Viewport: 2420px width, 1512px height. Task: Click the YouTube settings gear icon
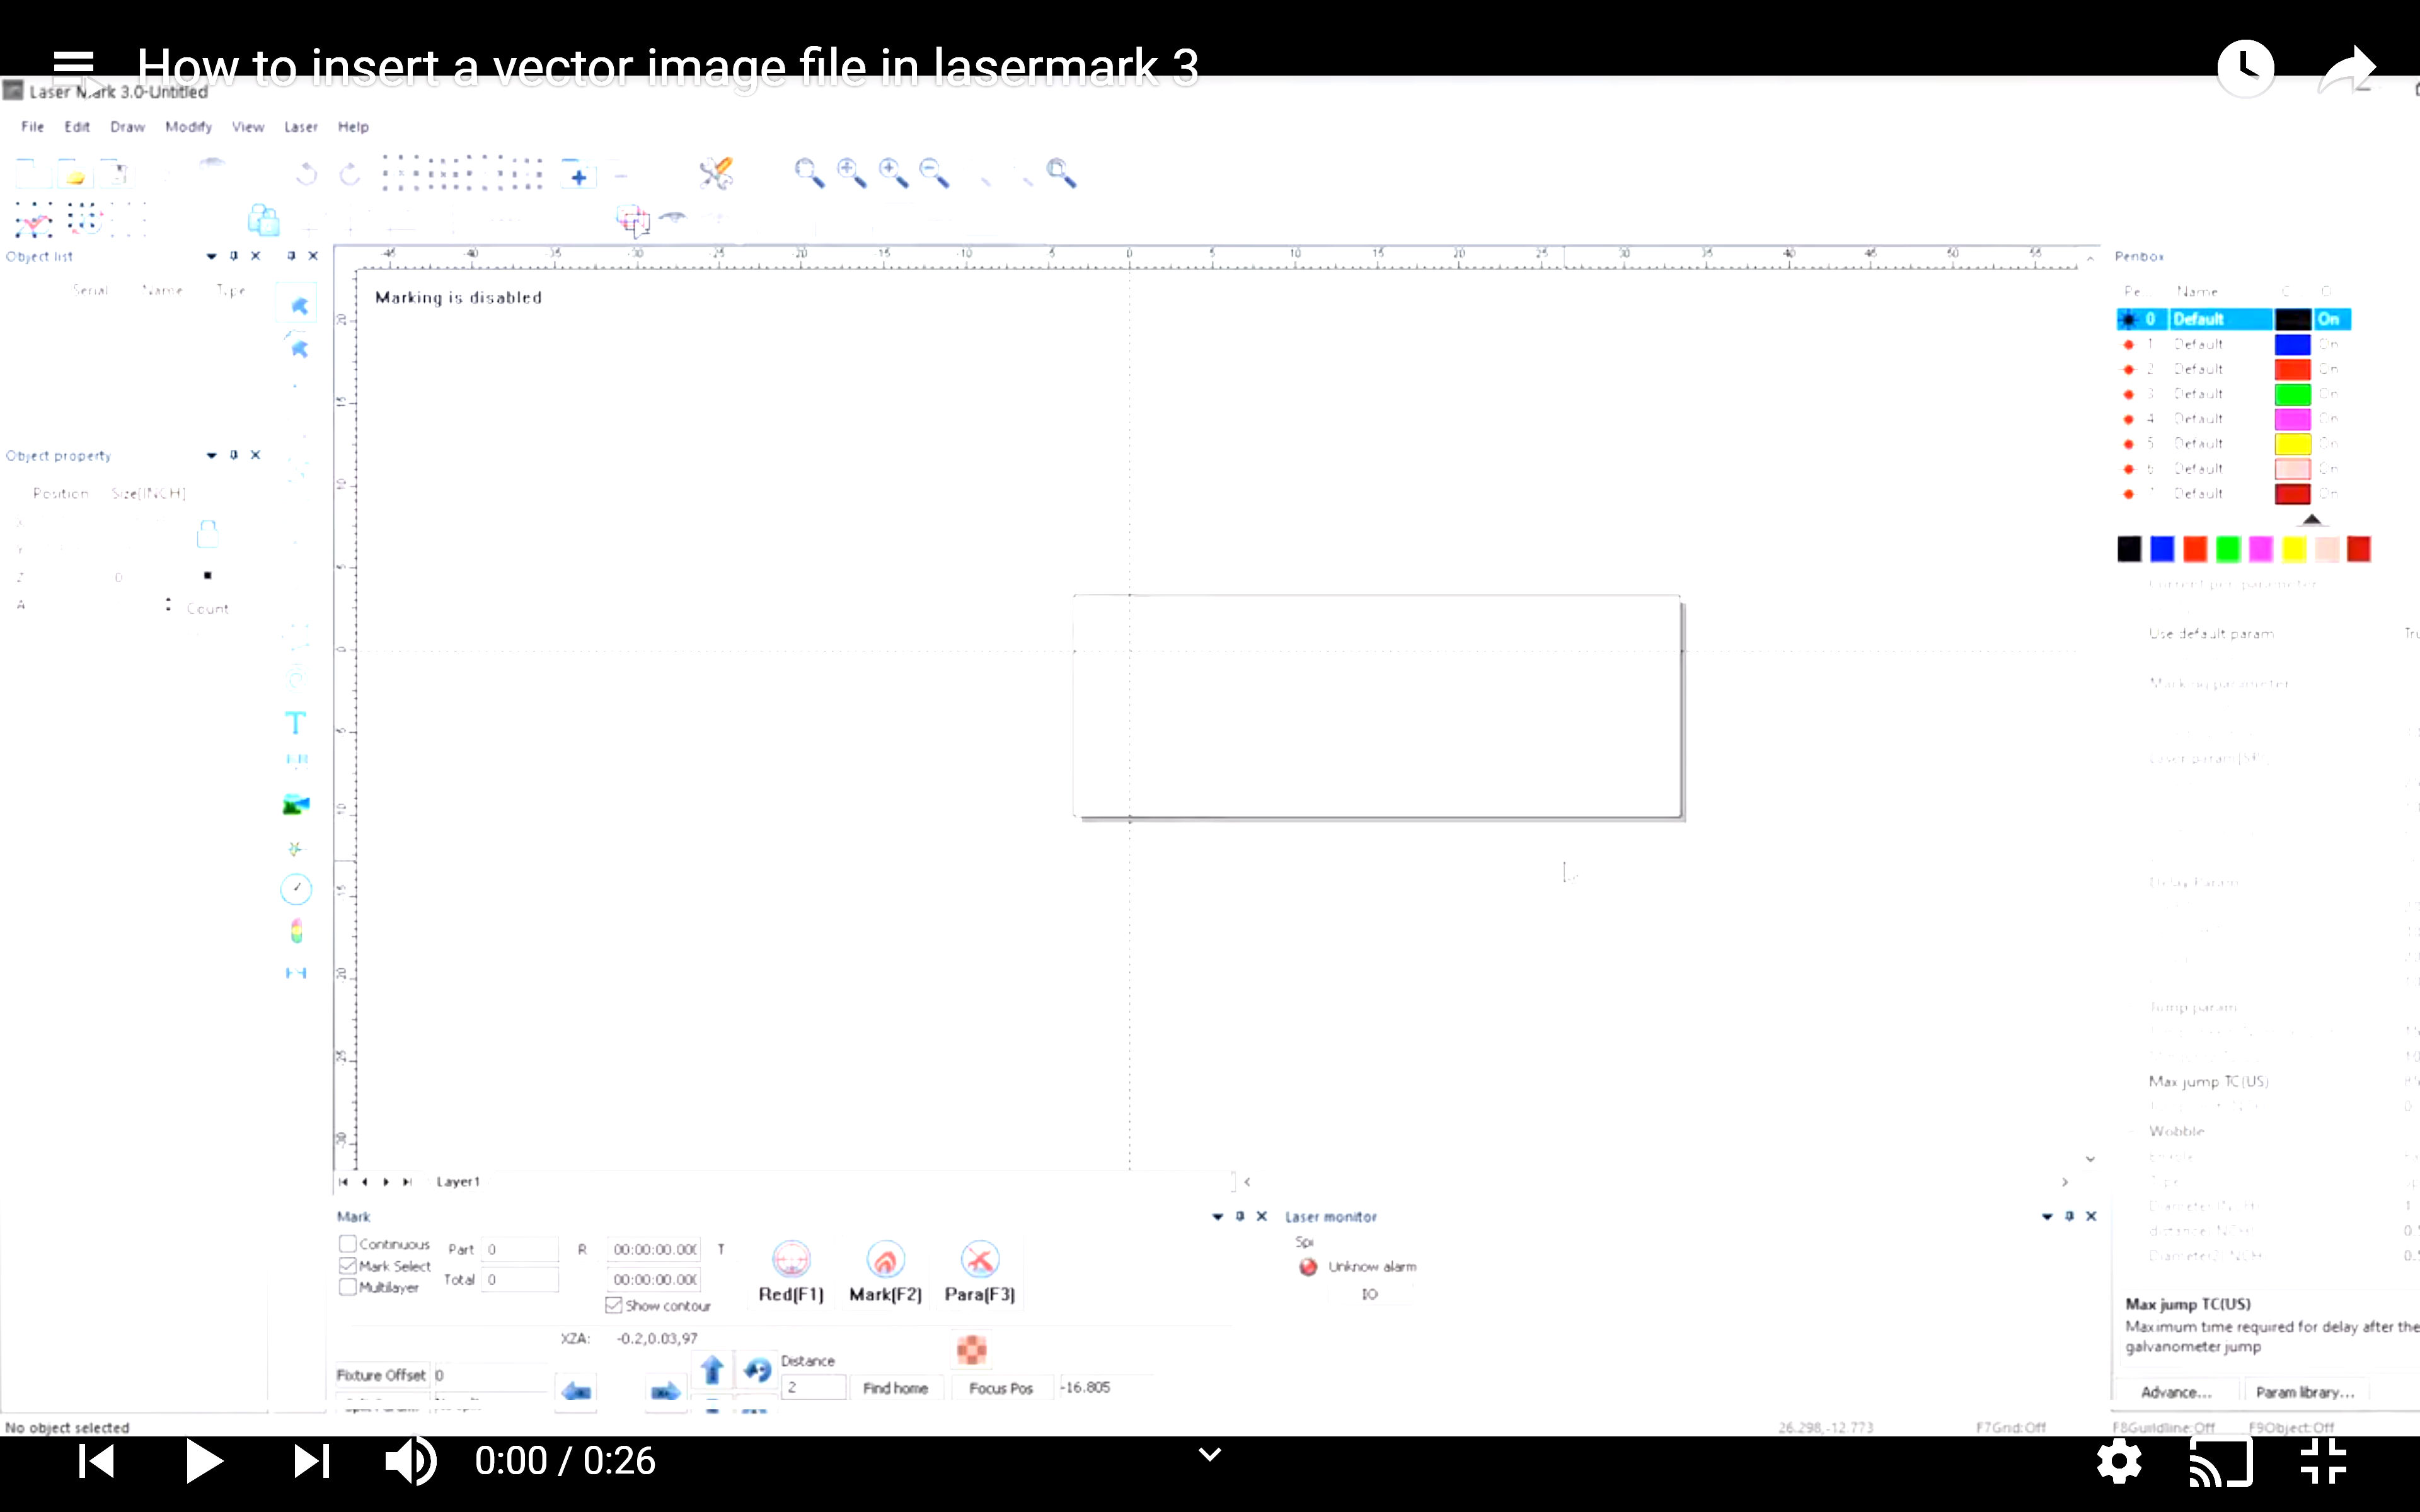point(2119,1462)
